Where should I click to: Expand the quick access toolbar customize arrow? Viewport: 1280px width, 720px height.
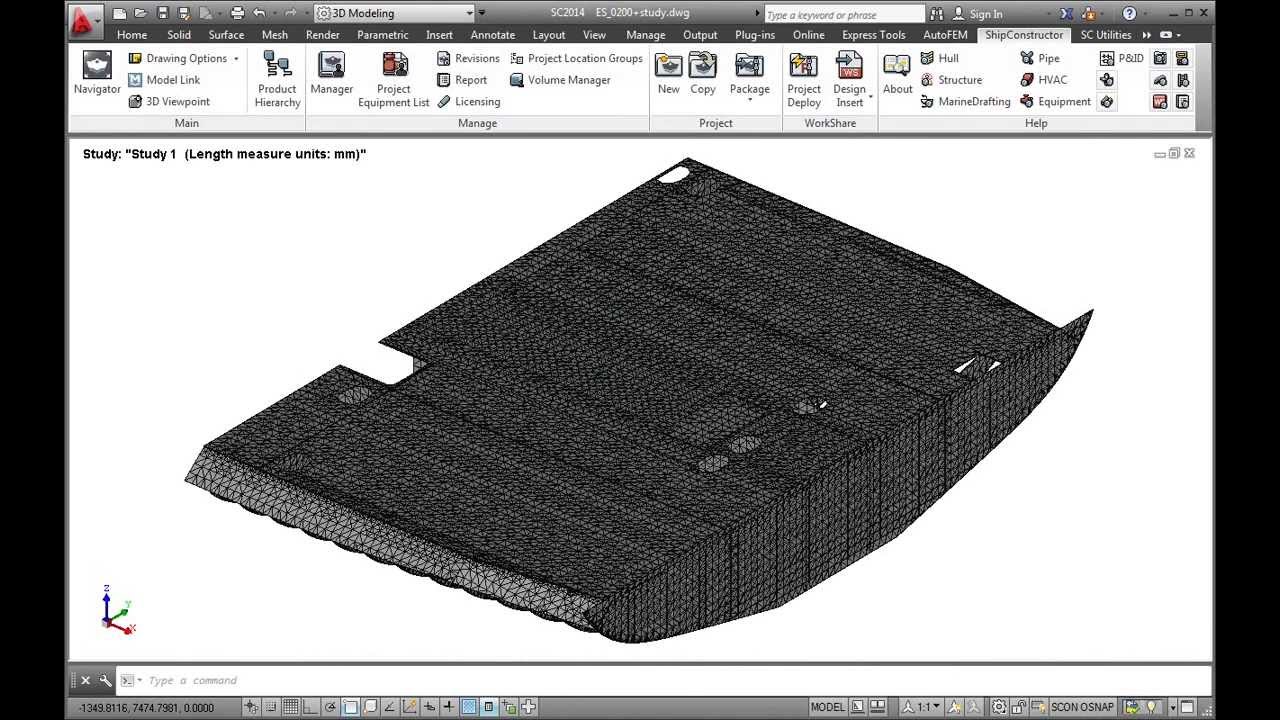point(482,13)
